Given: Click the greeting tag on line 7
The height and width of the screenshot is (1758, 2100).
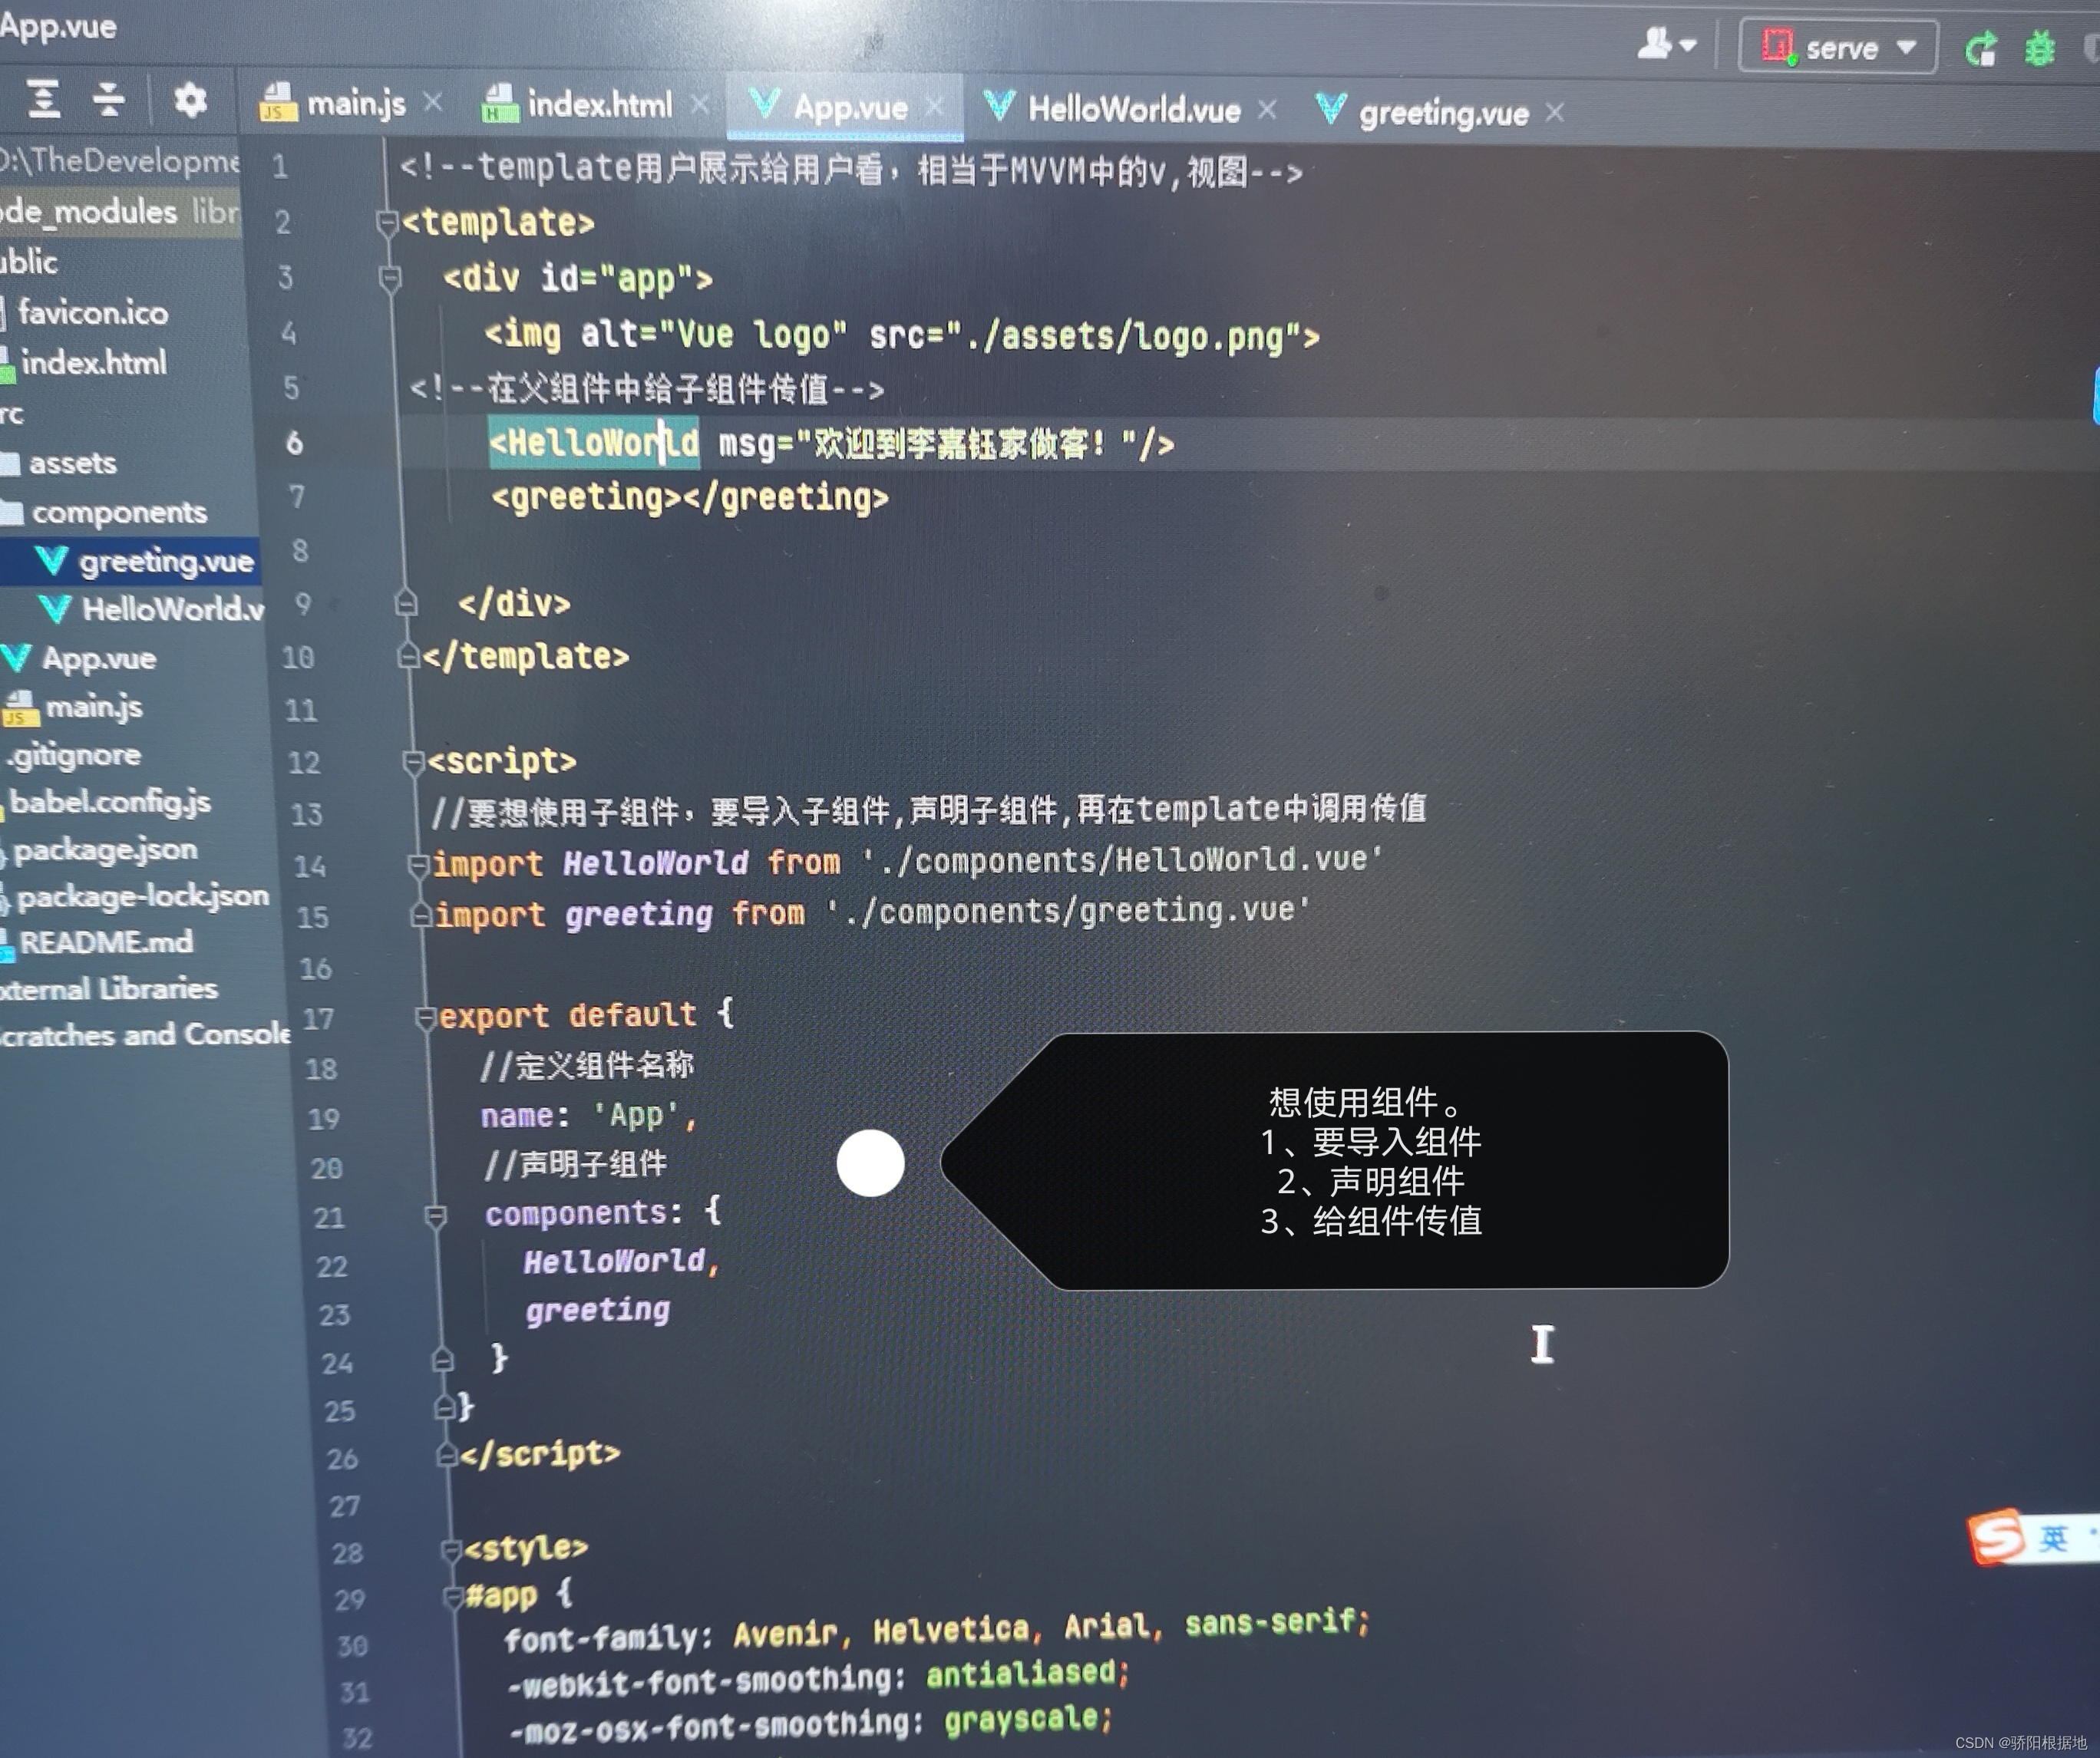Looking at the screenshot, I should (x=689, y=497).
